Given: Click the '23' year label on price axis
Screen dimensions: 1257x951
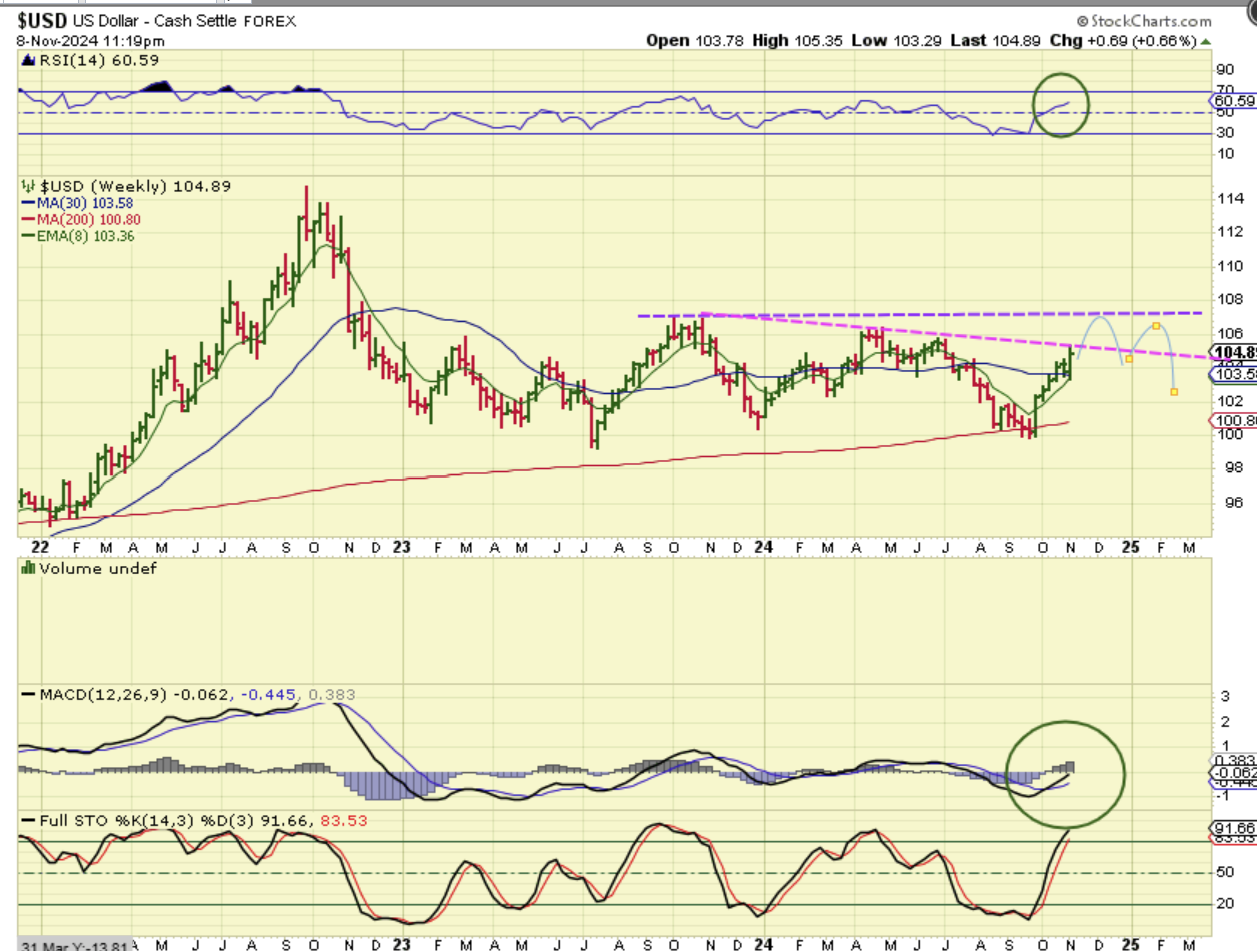Looking at the screenshot, I should click(x=401, y=548).
